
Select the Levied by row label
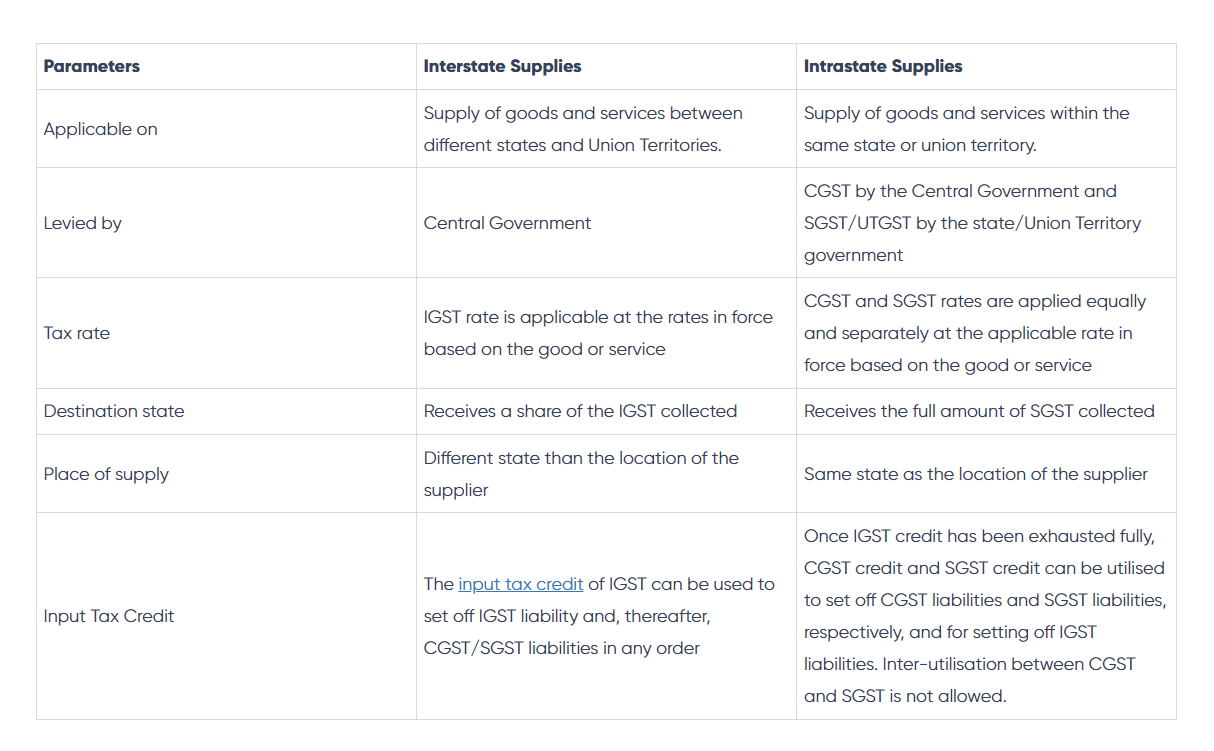click(x=82, y=223)
